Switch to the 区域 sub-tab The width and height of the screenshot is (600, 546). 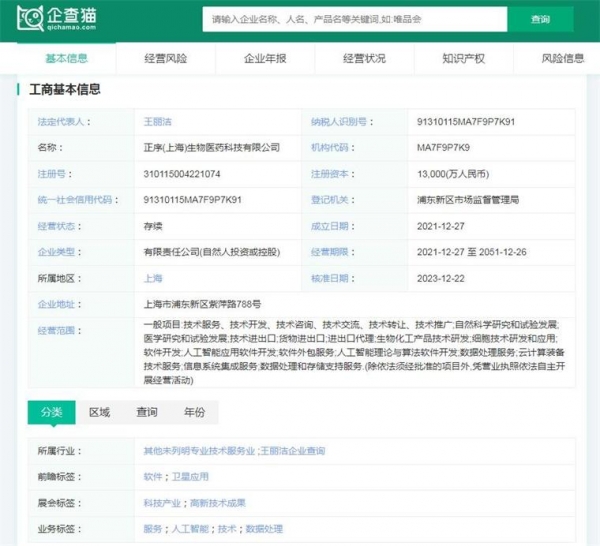pos(99,412)
